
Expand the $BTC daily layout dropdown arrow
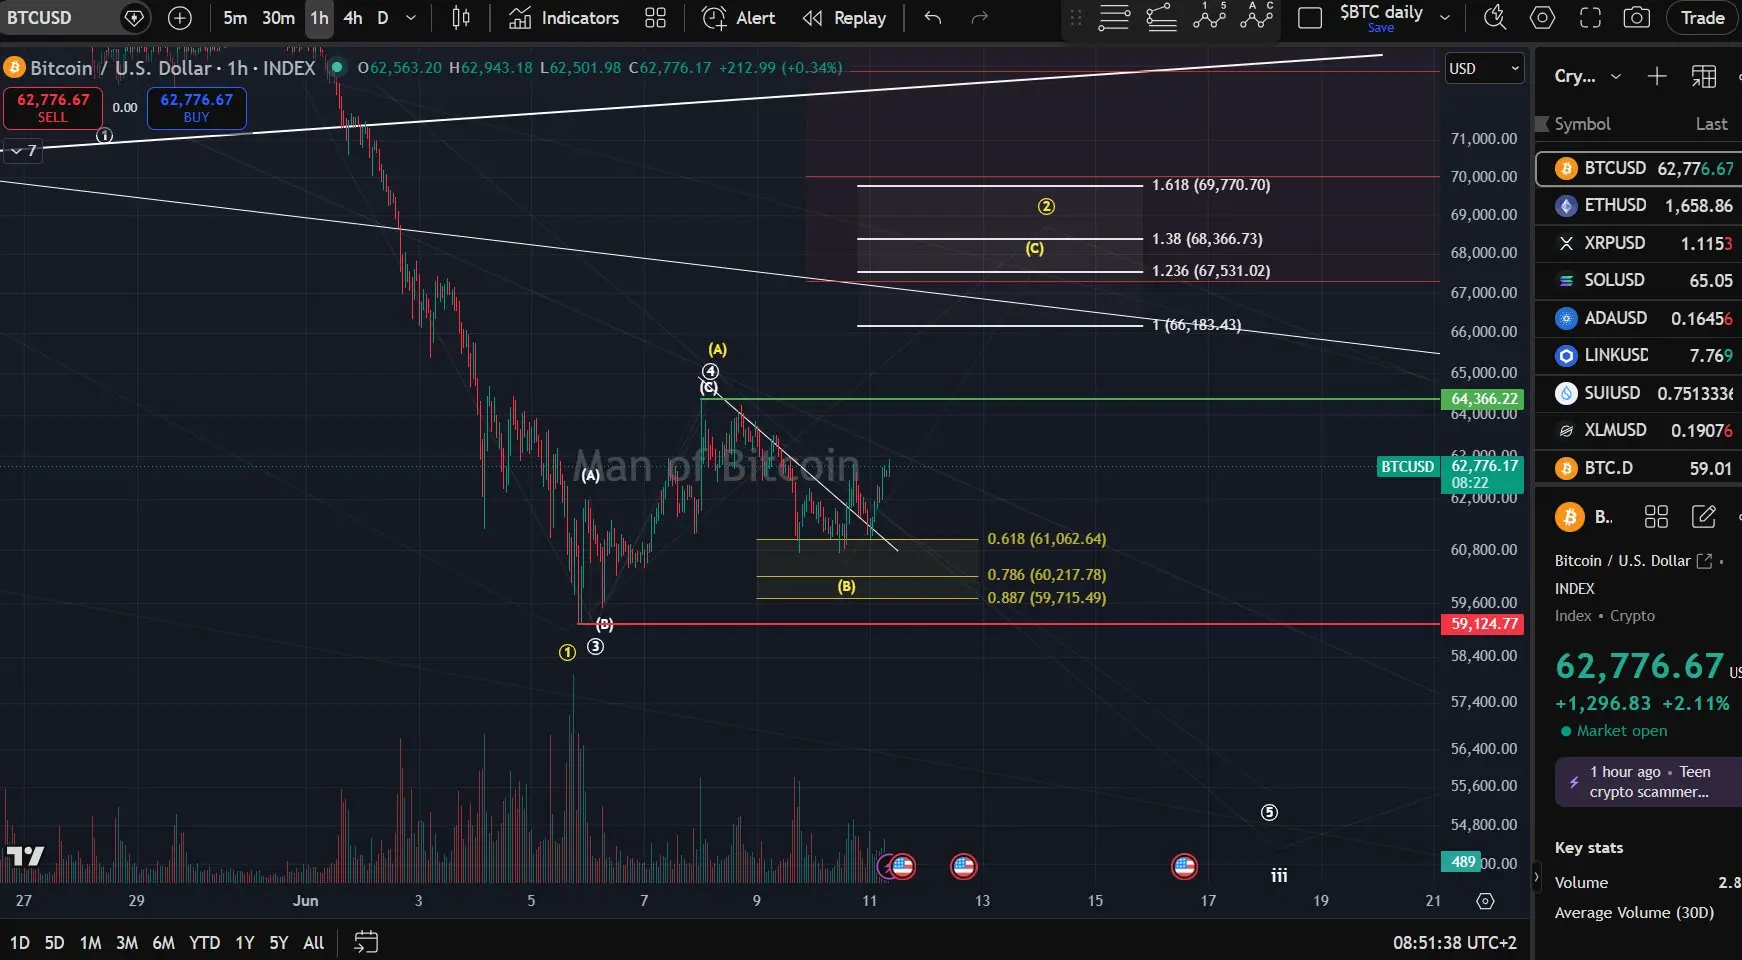tap(1444, 18)
